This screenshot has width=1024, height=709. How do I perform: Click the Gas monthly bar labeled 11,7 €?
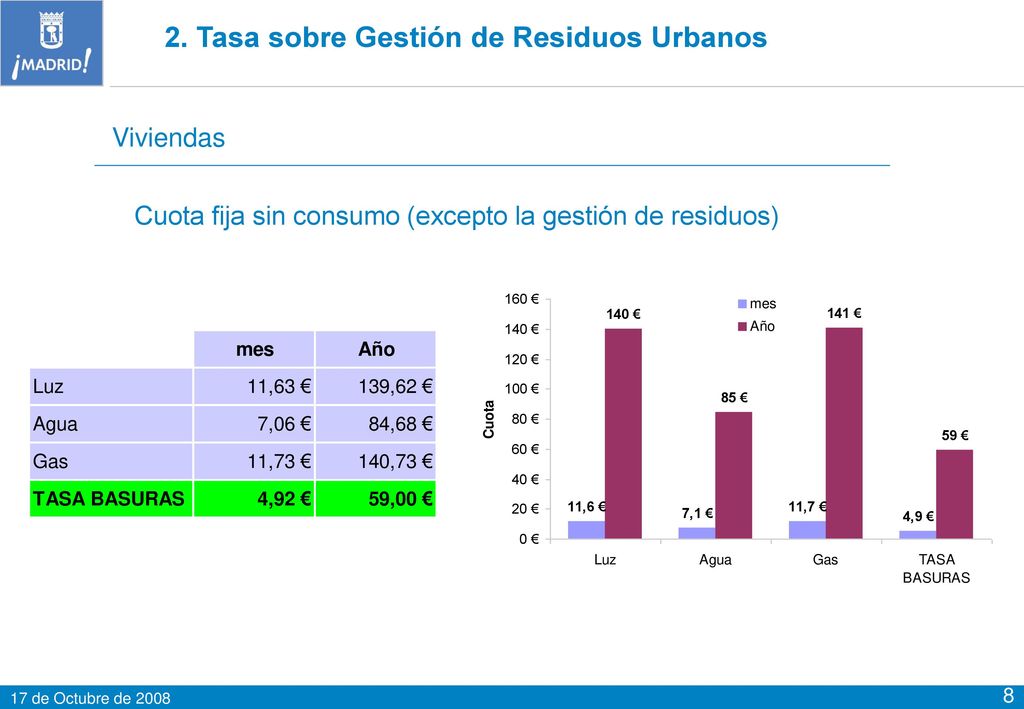coord(807,530)
